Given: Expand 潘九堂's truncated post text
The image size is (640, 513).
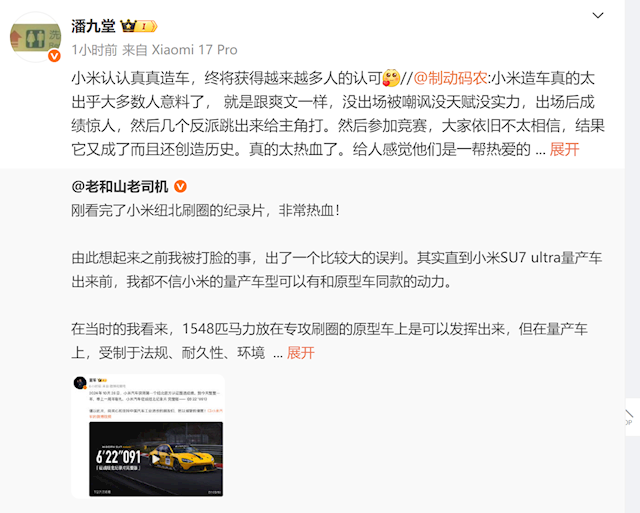Looking at the screenshot, I should [564, 149].
